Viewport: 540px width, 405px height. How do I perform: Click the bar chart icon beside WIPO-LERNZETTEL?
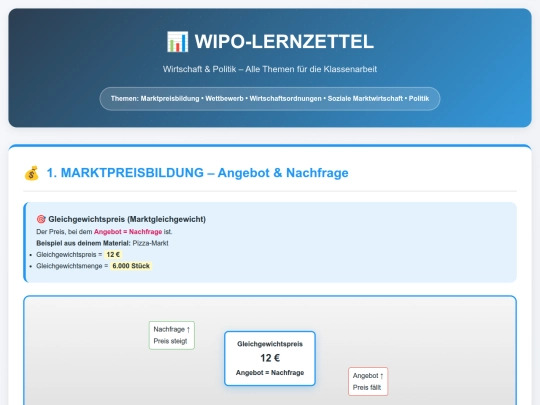177,42
